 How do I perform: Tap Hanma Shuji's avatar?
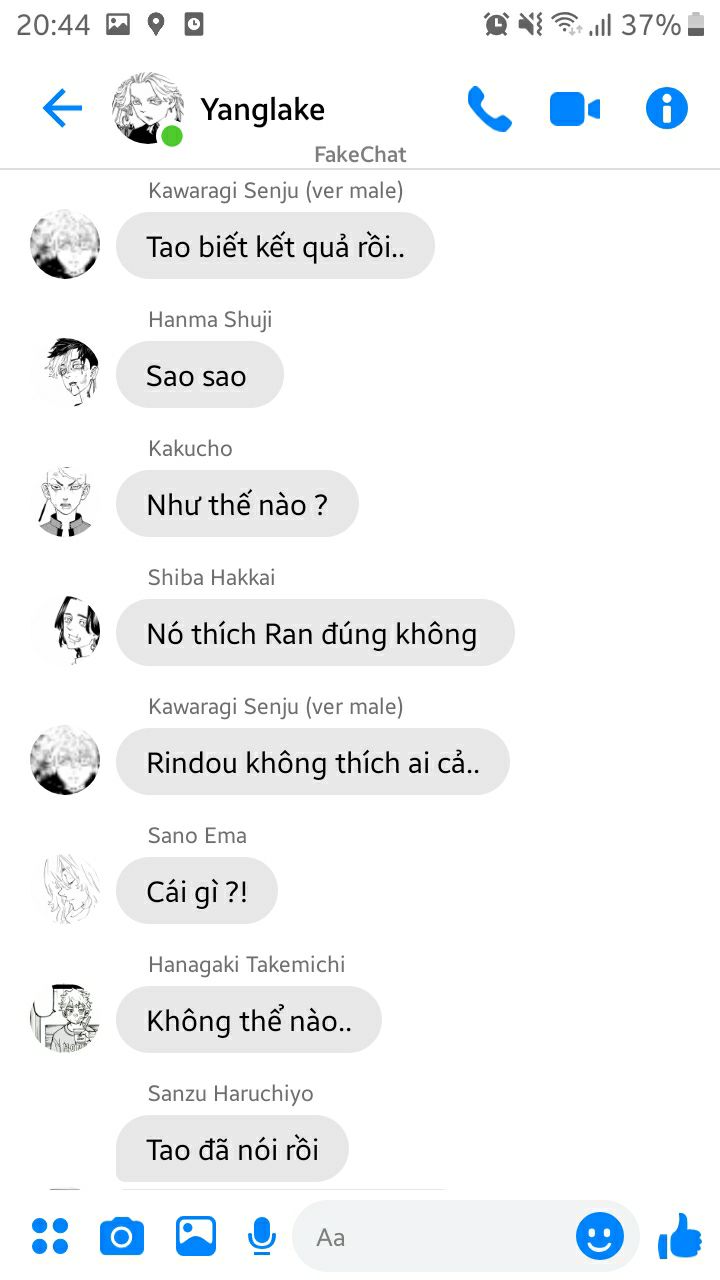[65, 374]
